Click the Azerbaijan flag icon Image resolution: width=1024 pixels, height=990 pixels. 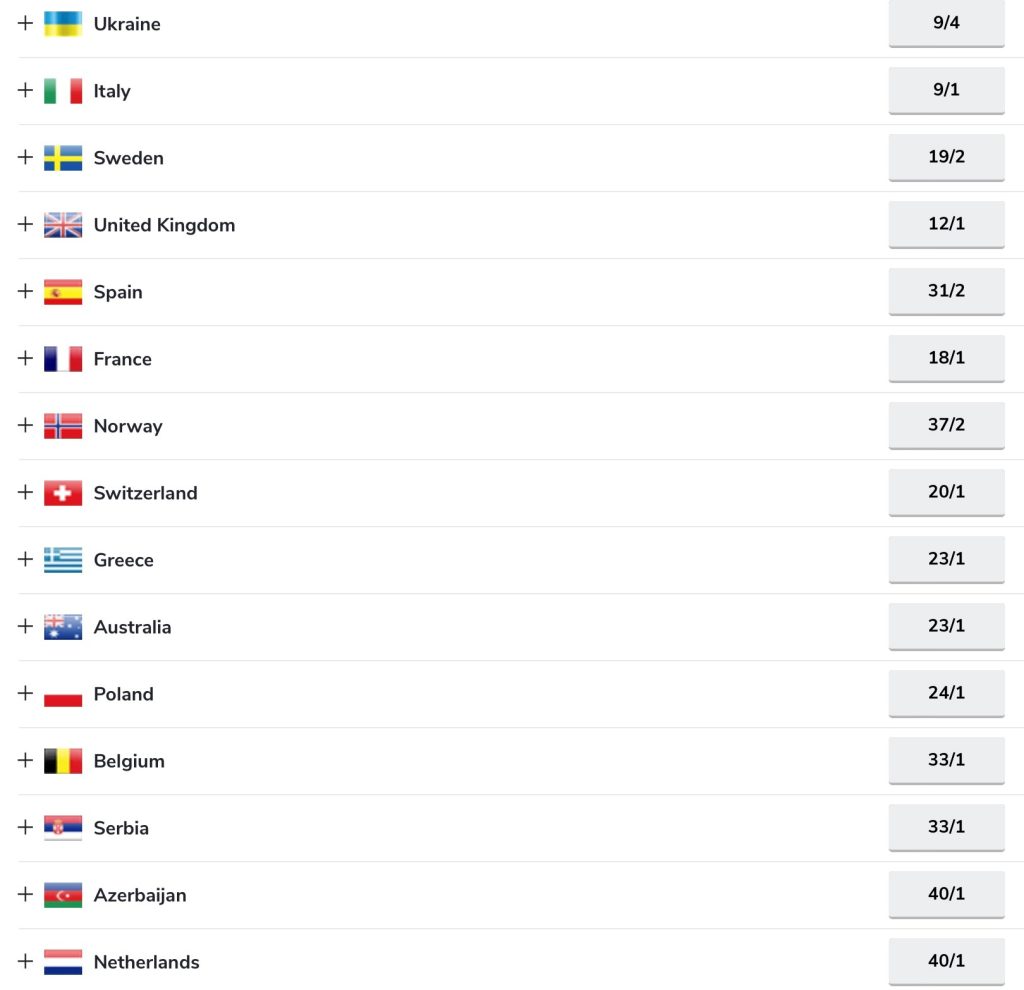63,895
